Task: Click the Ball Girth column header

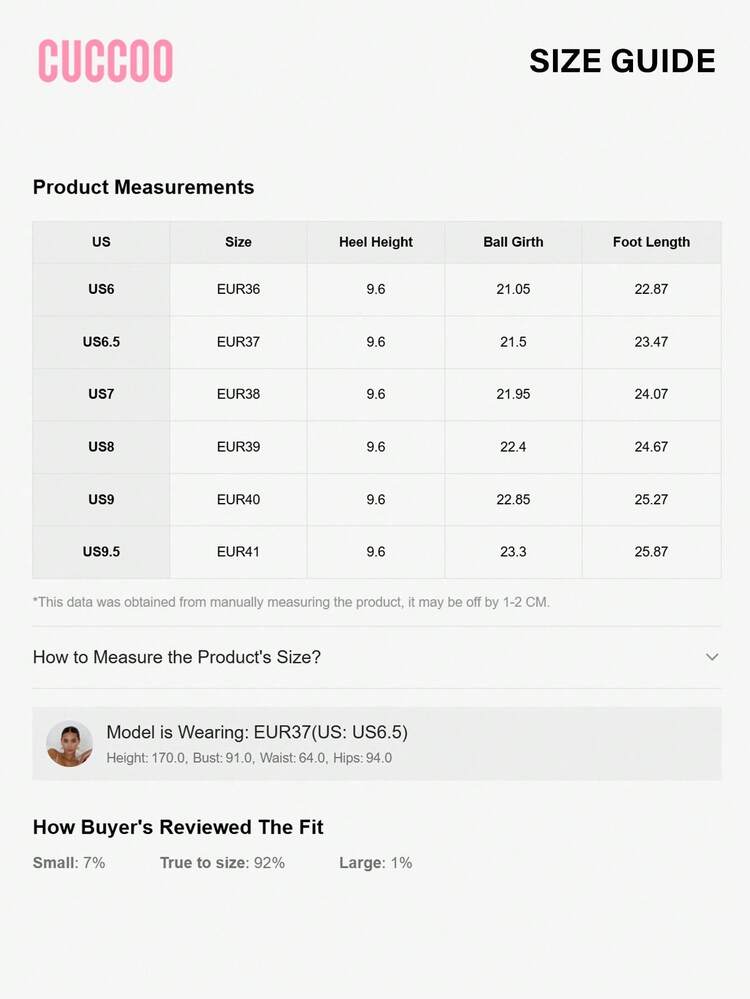Action: [x=513, y=242]
